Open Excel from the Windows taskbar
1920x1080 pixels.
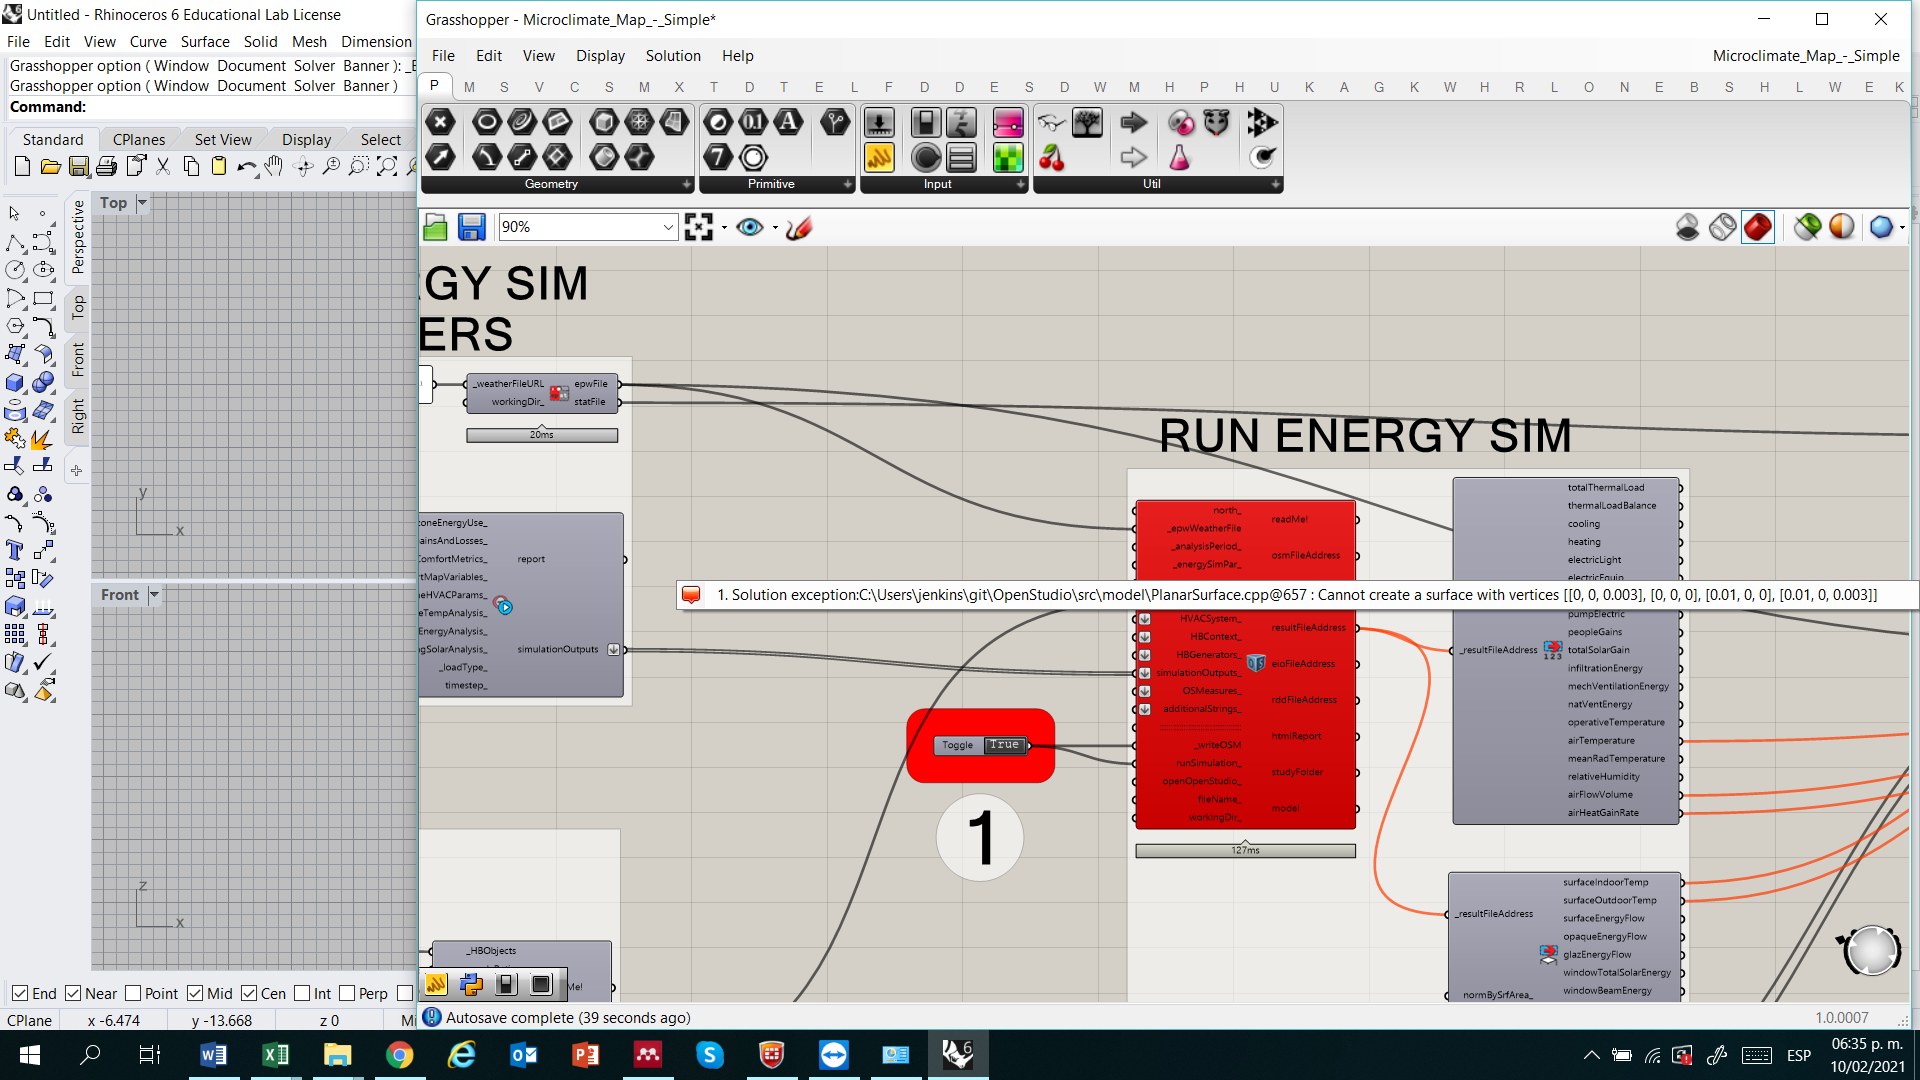pos(275,1055)
